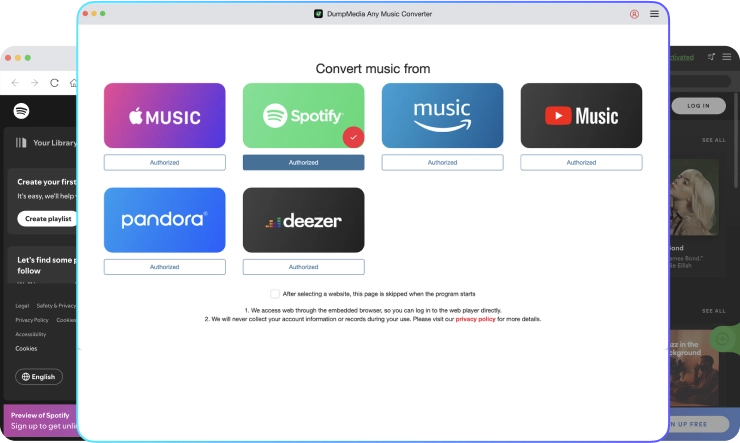740x443 pixels.
Task: Open the privacy policy link
Action: point(475,319)
